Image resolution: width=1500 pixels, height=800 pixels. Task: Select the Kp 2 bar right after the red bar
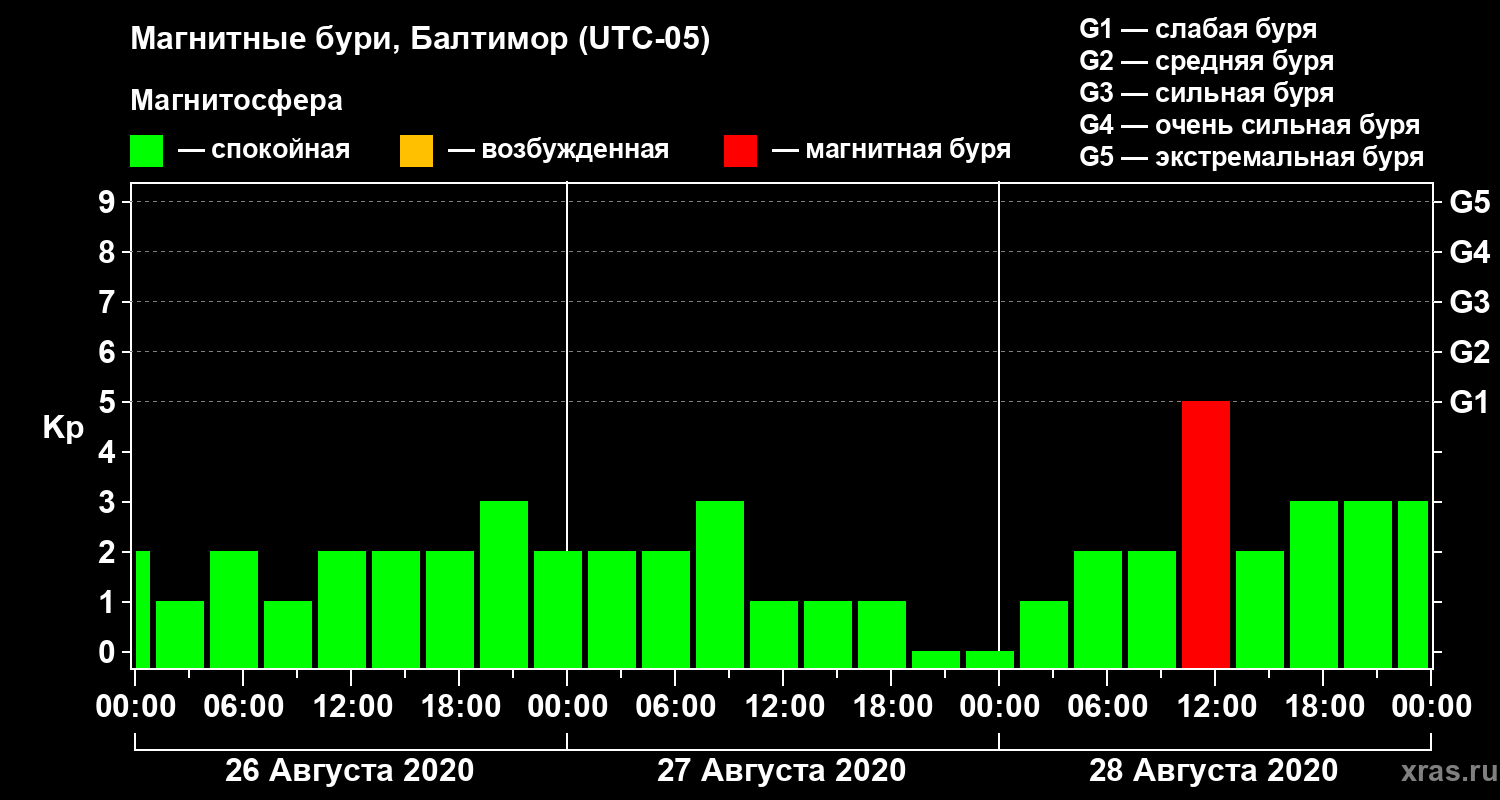1260,610
